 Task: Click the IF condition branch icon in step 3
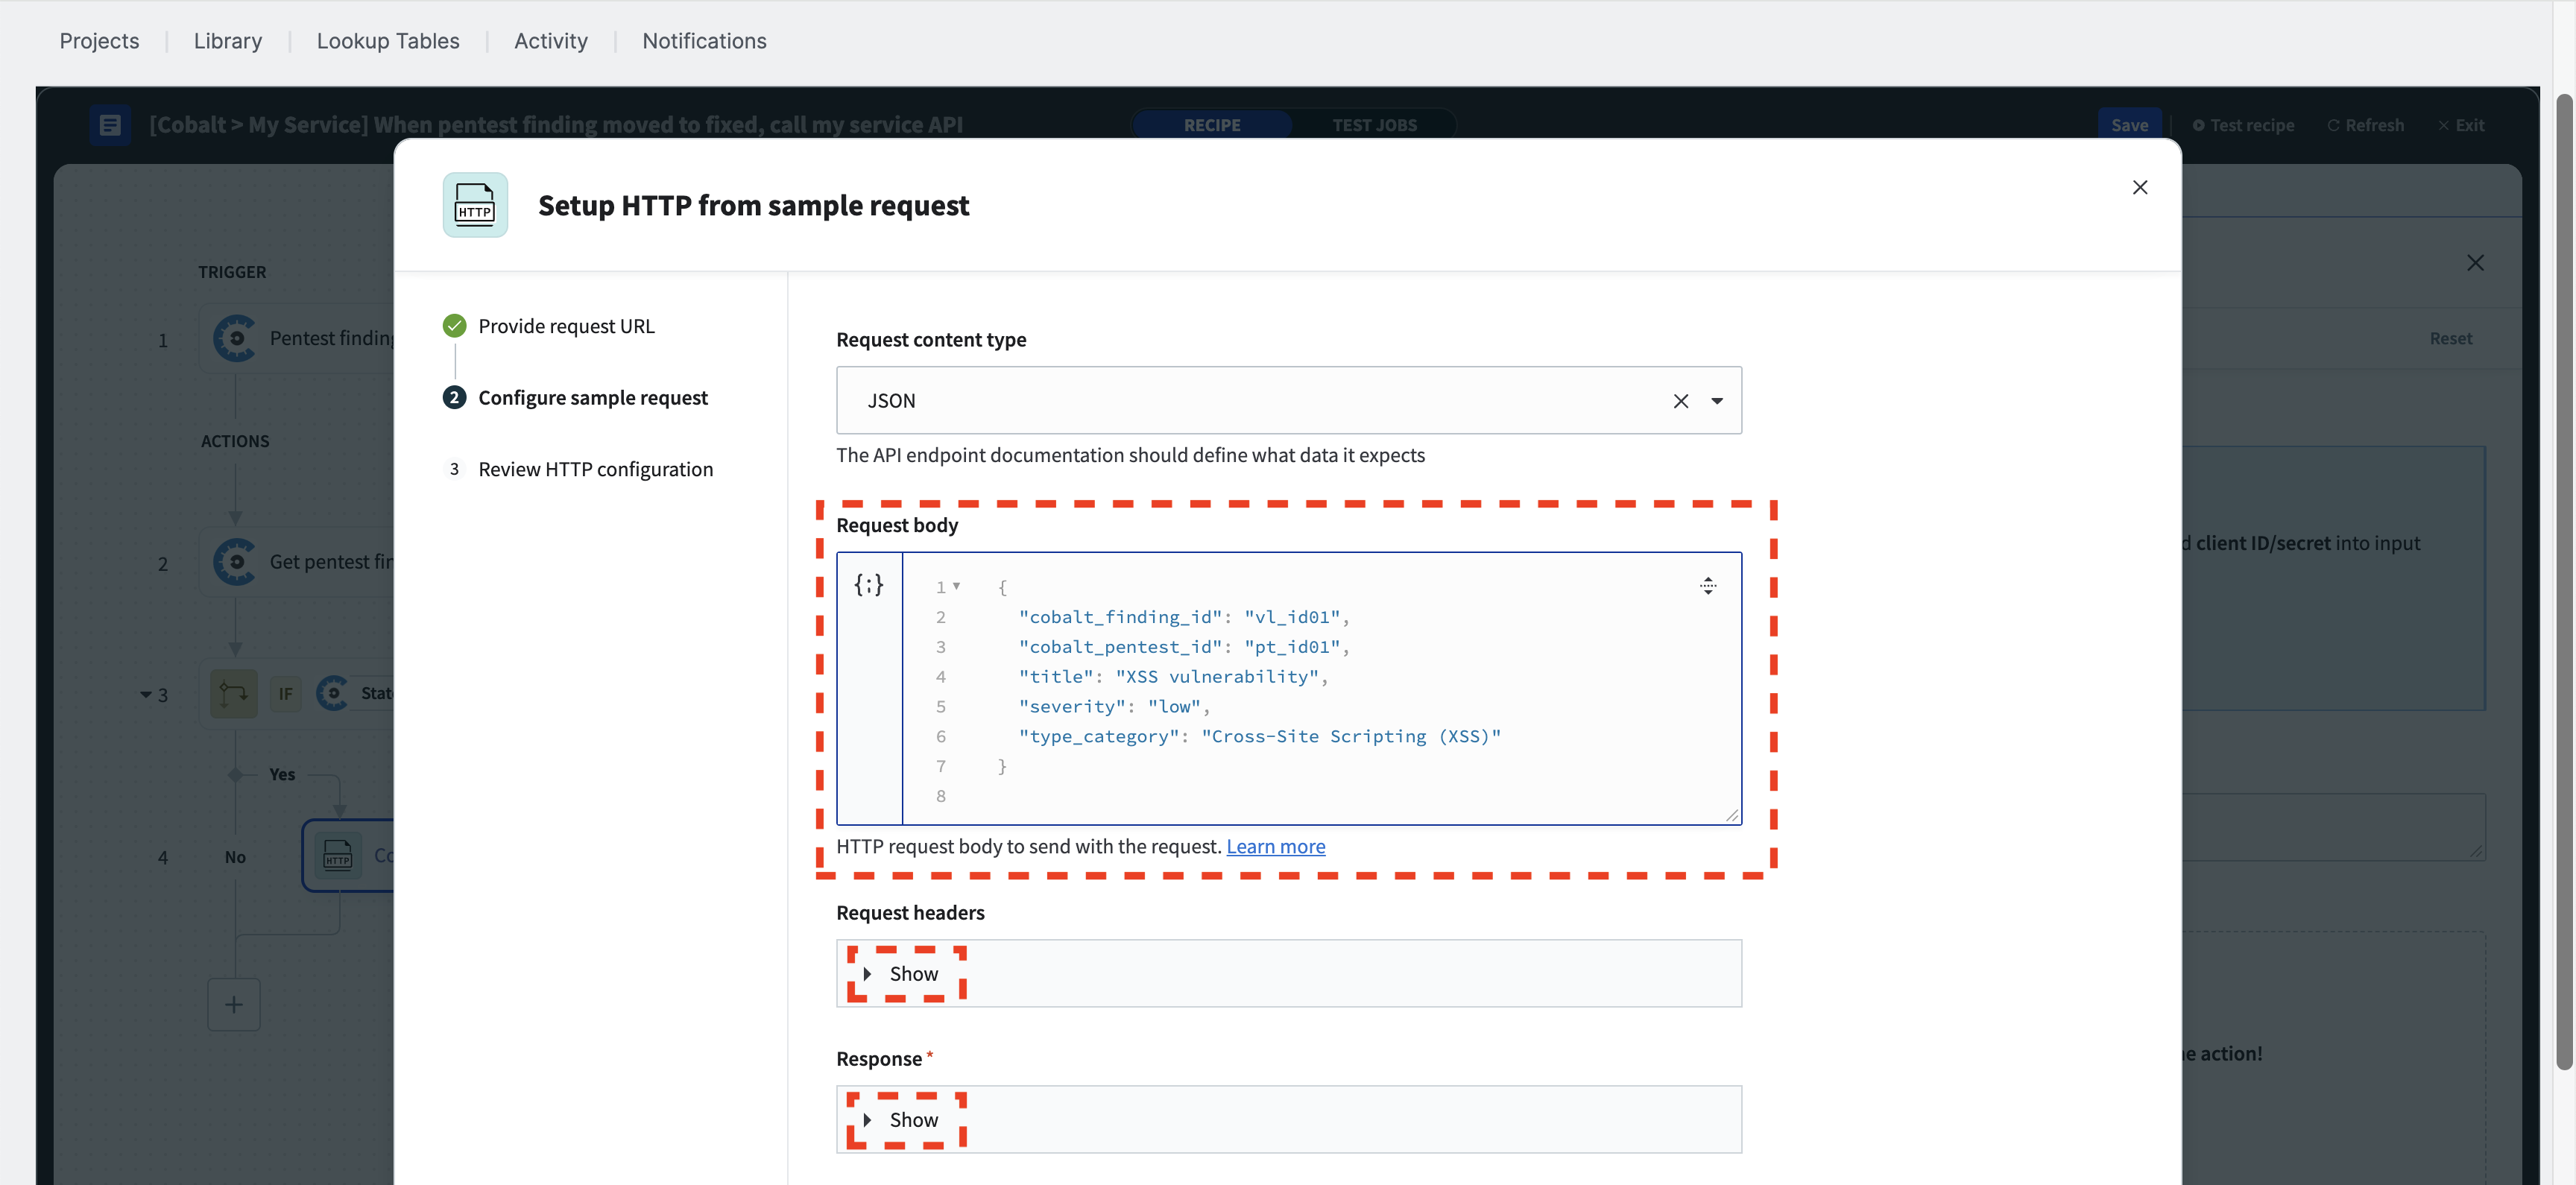[234, 693]
